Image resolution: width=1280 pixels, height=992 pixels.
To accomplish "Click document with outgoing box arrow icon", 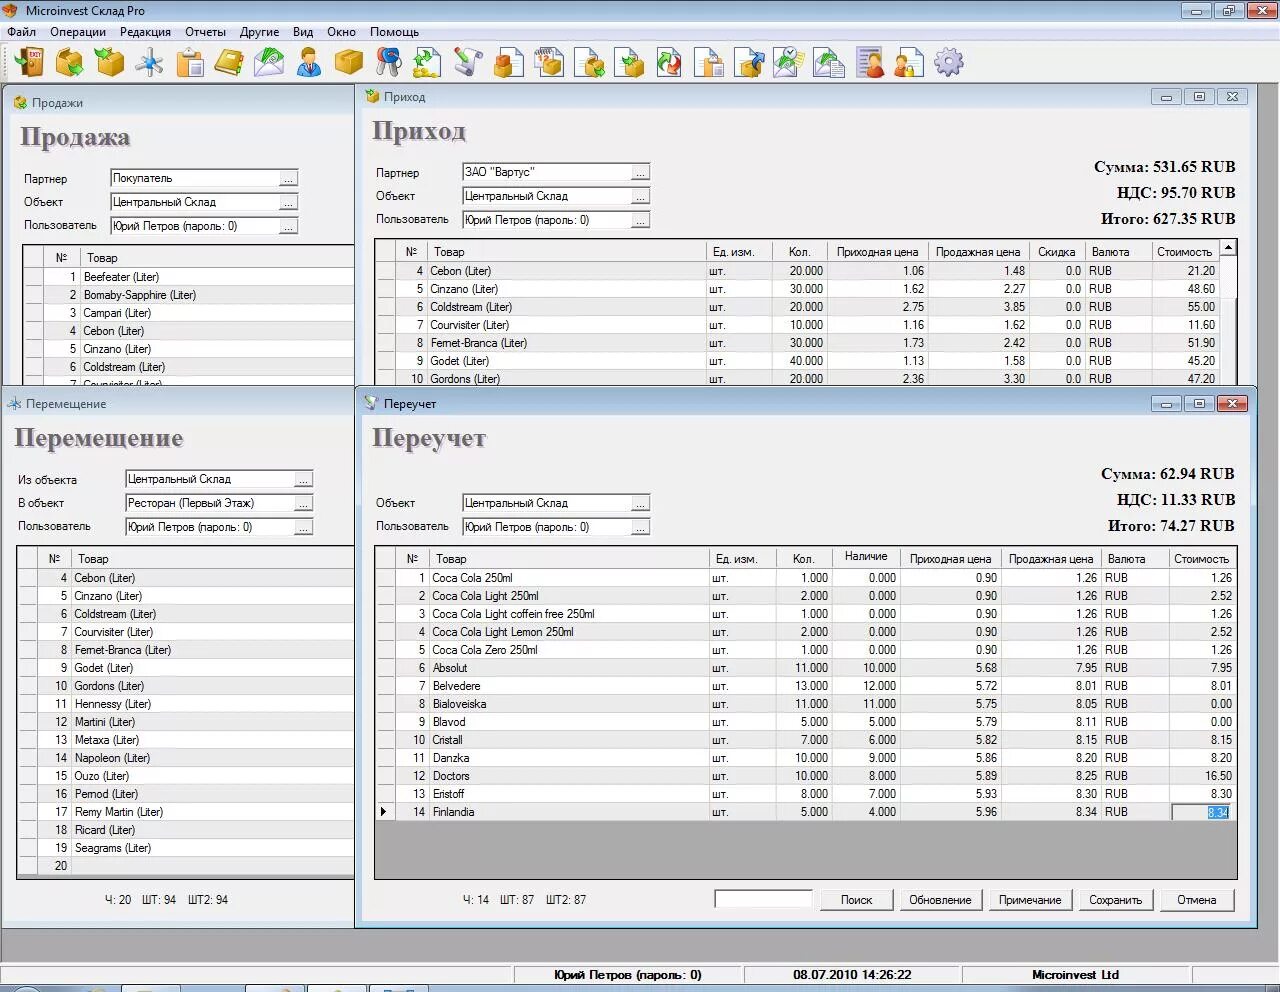I will tap(589, 63).
